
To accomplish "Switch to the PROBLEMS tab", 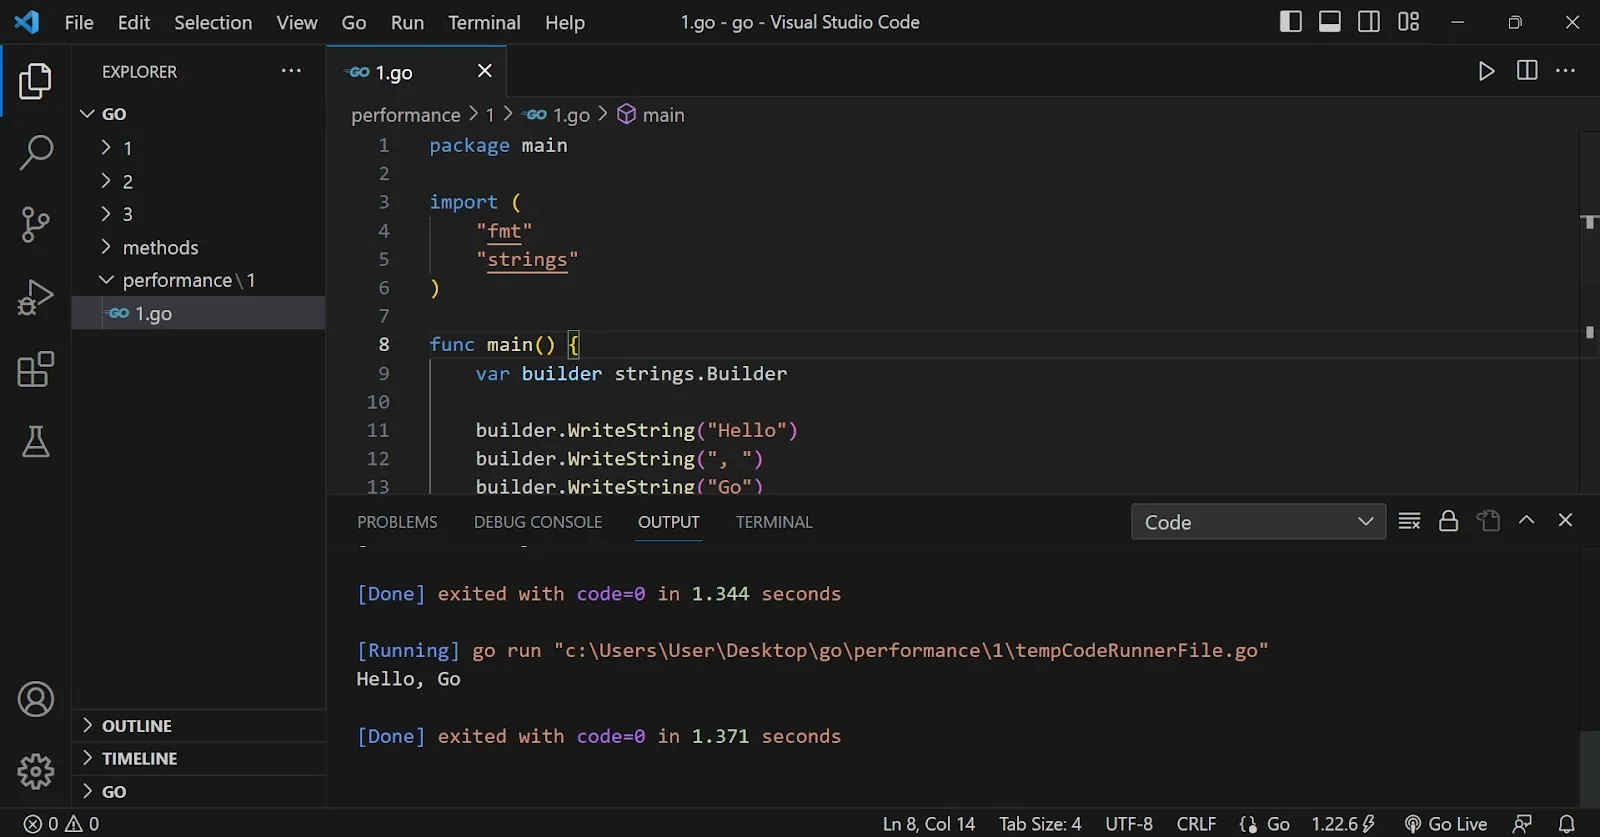I will pyautogui.click(x=397, y=522).
